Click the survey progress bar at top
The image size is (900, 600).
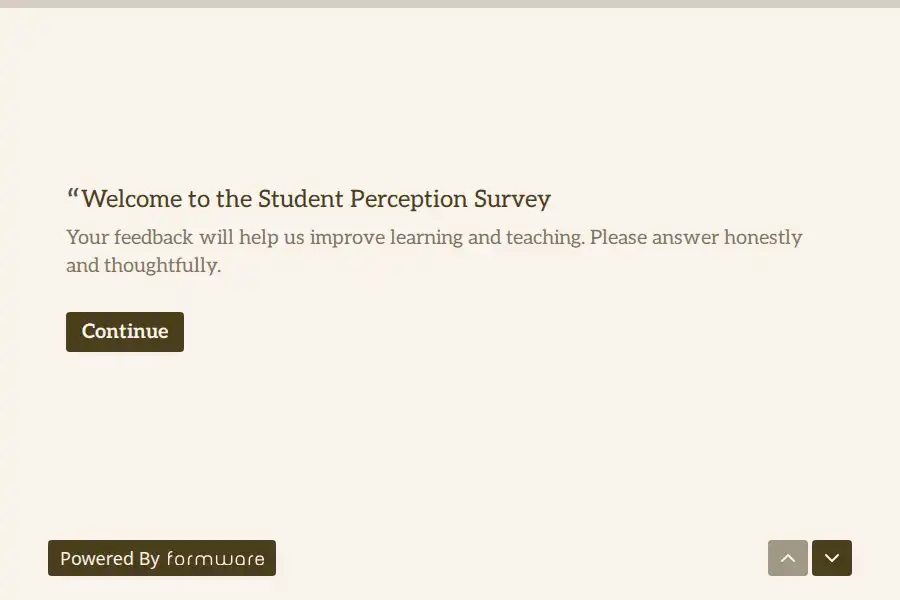[450, 3]
